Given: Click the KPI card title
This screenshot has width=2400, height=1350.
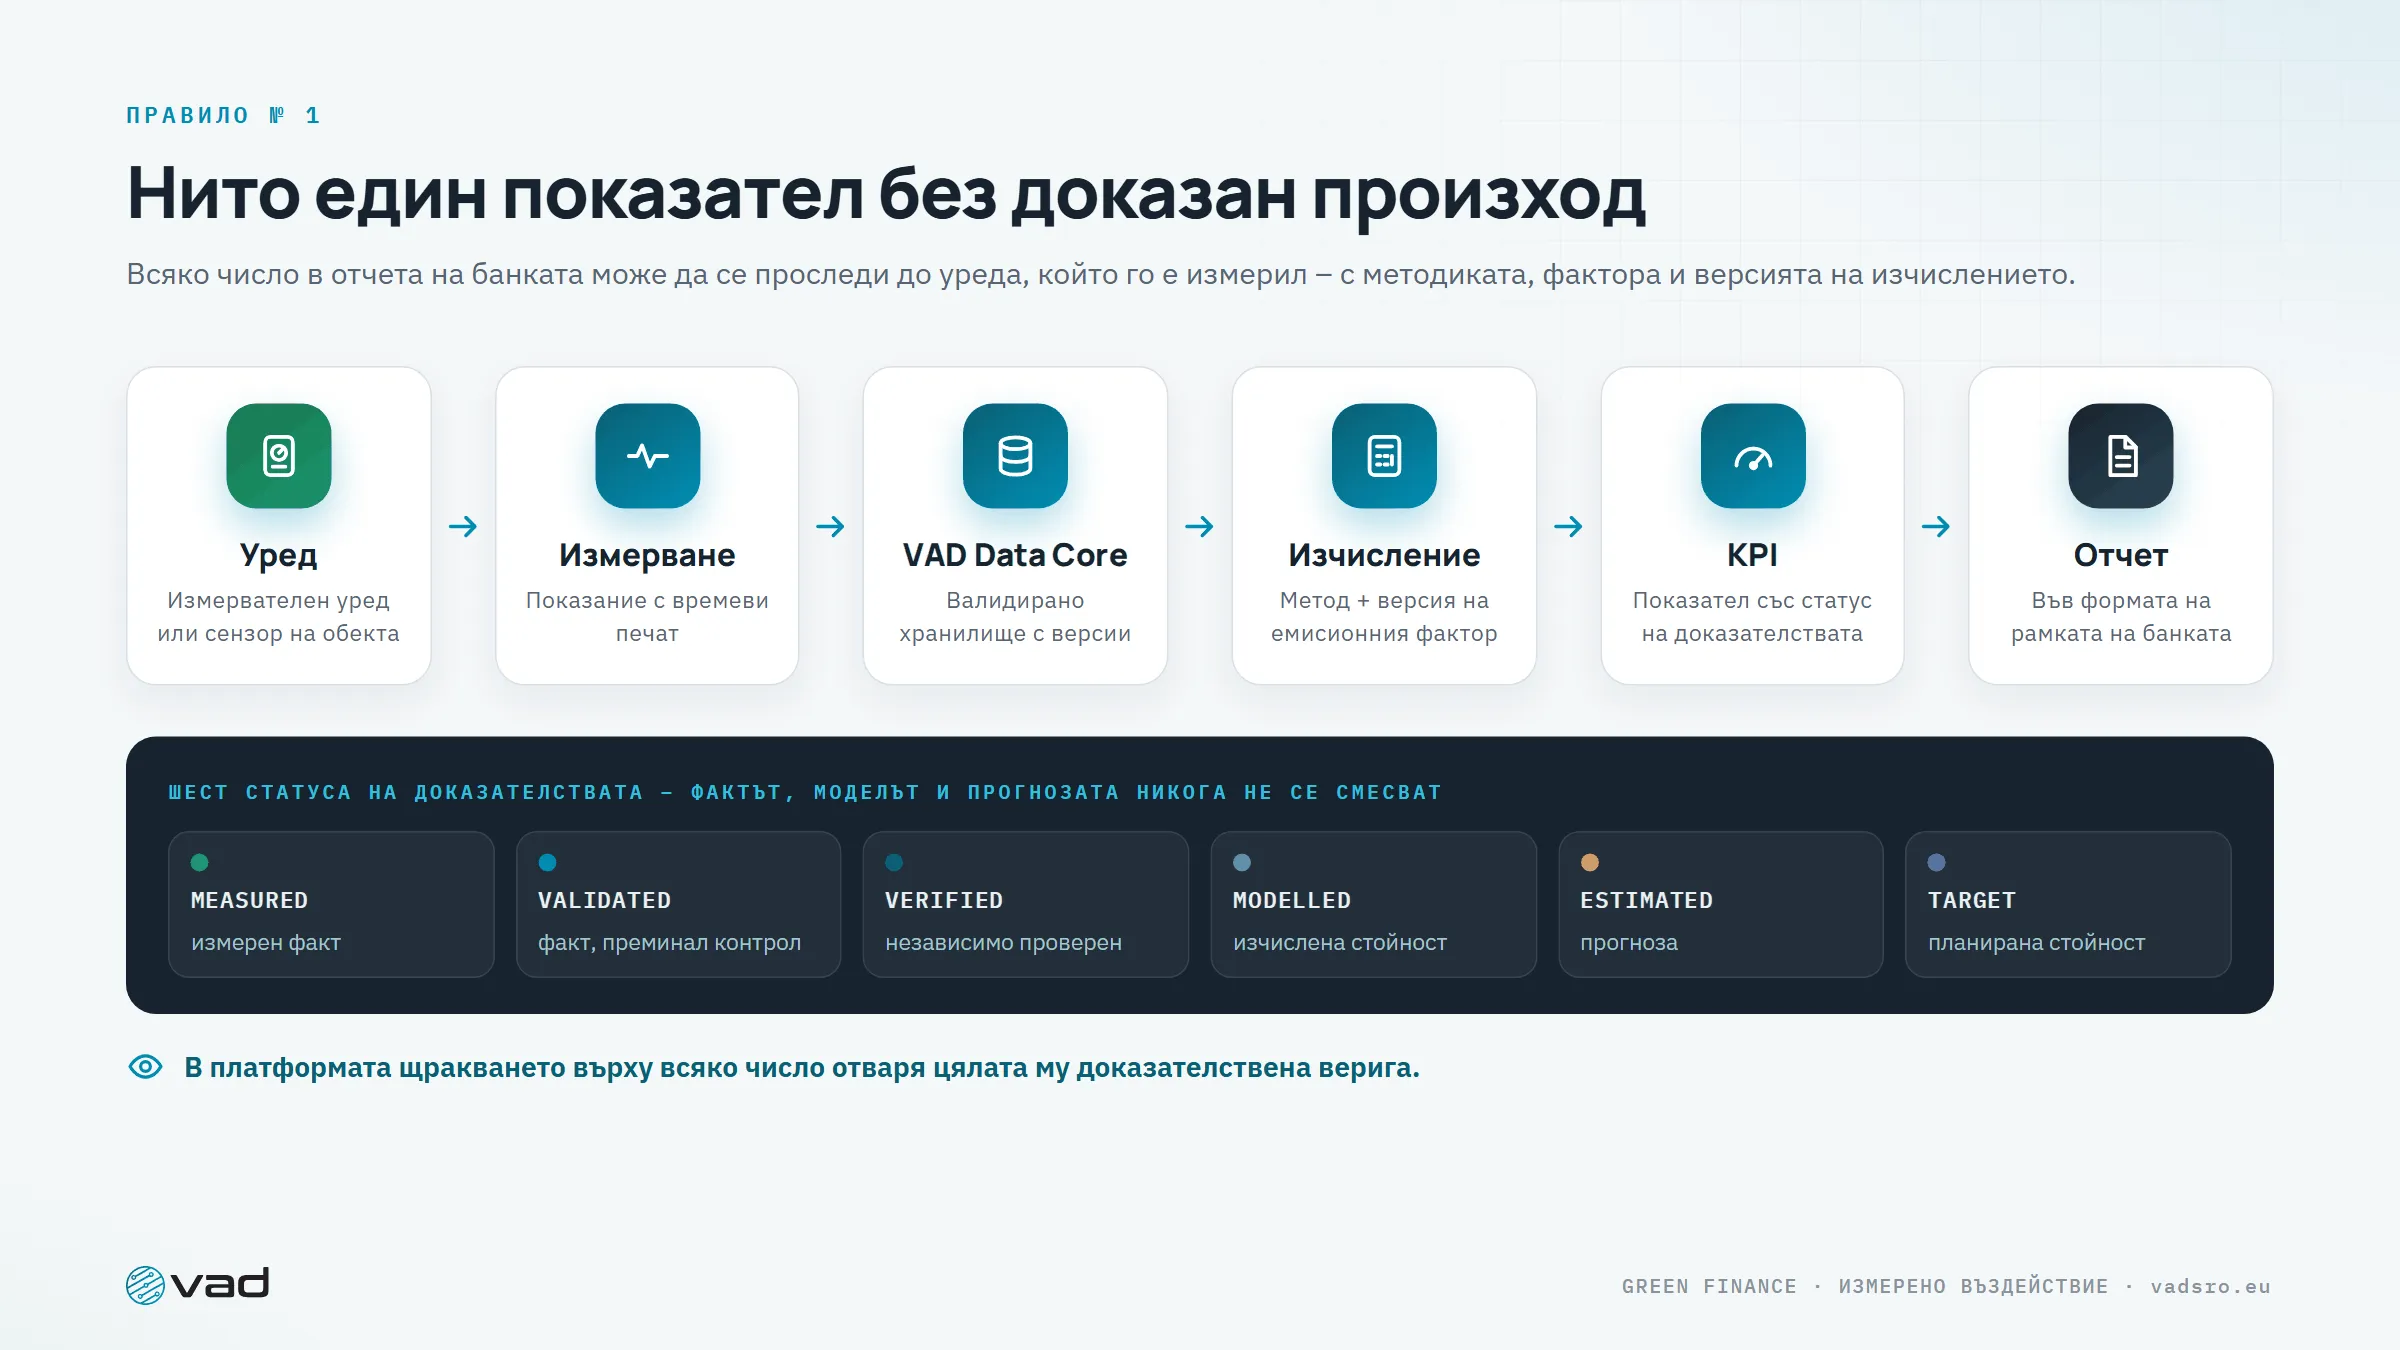Looking at the screenshot, I should click(1752, 555).
